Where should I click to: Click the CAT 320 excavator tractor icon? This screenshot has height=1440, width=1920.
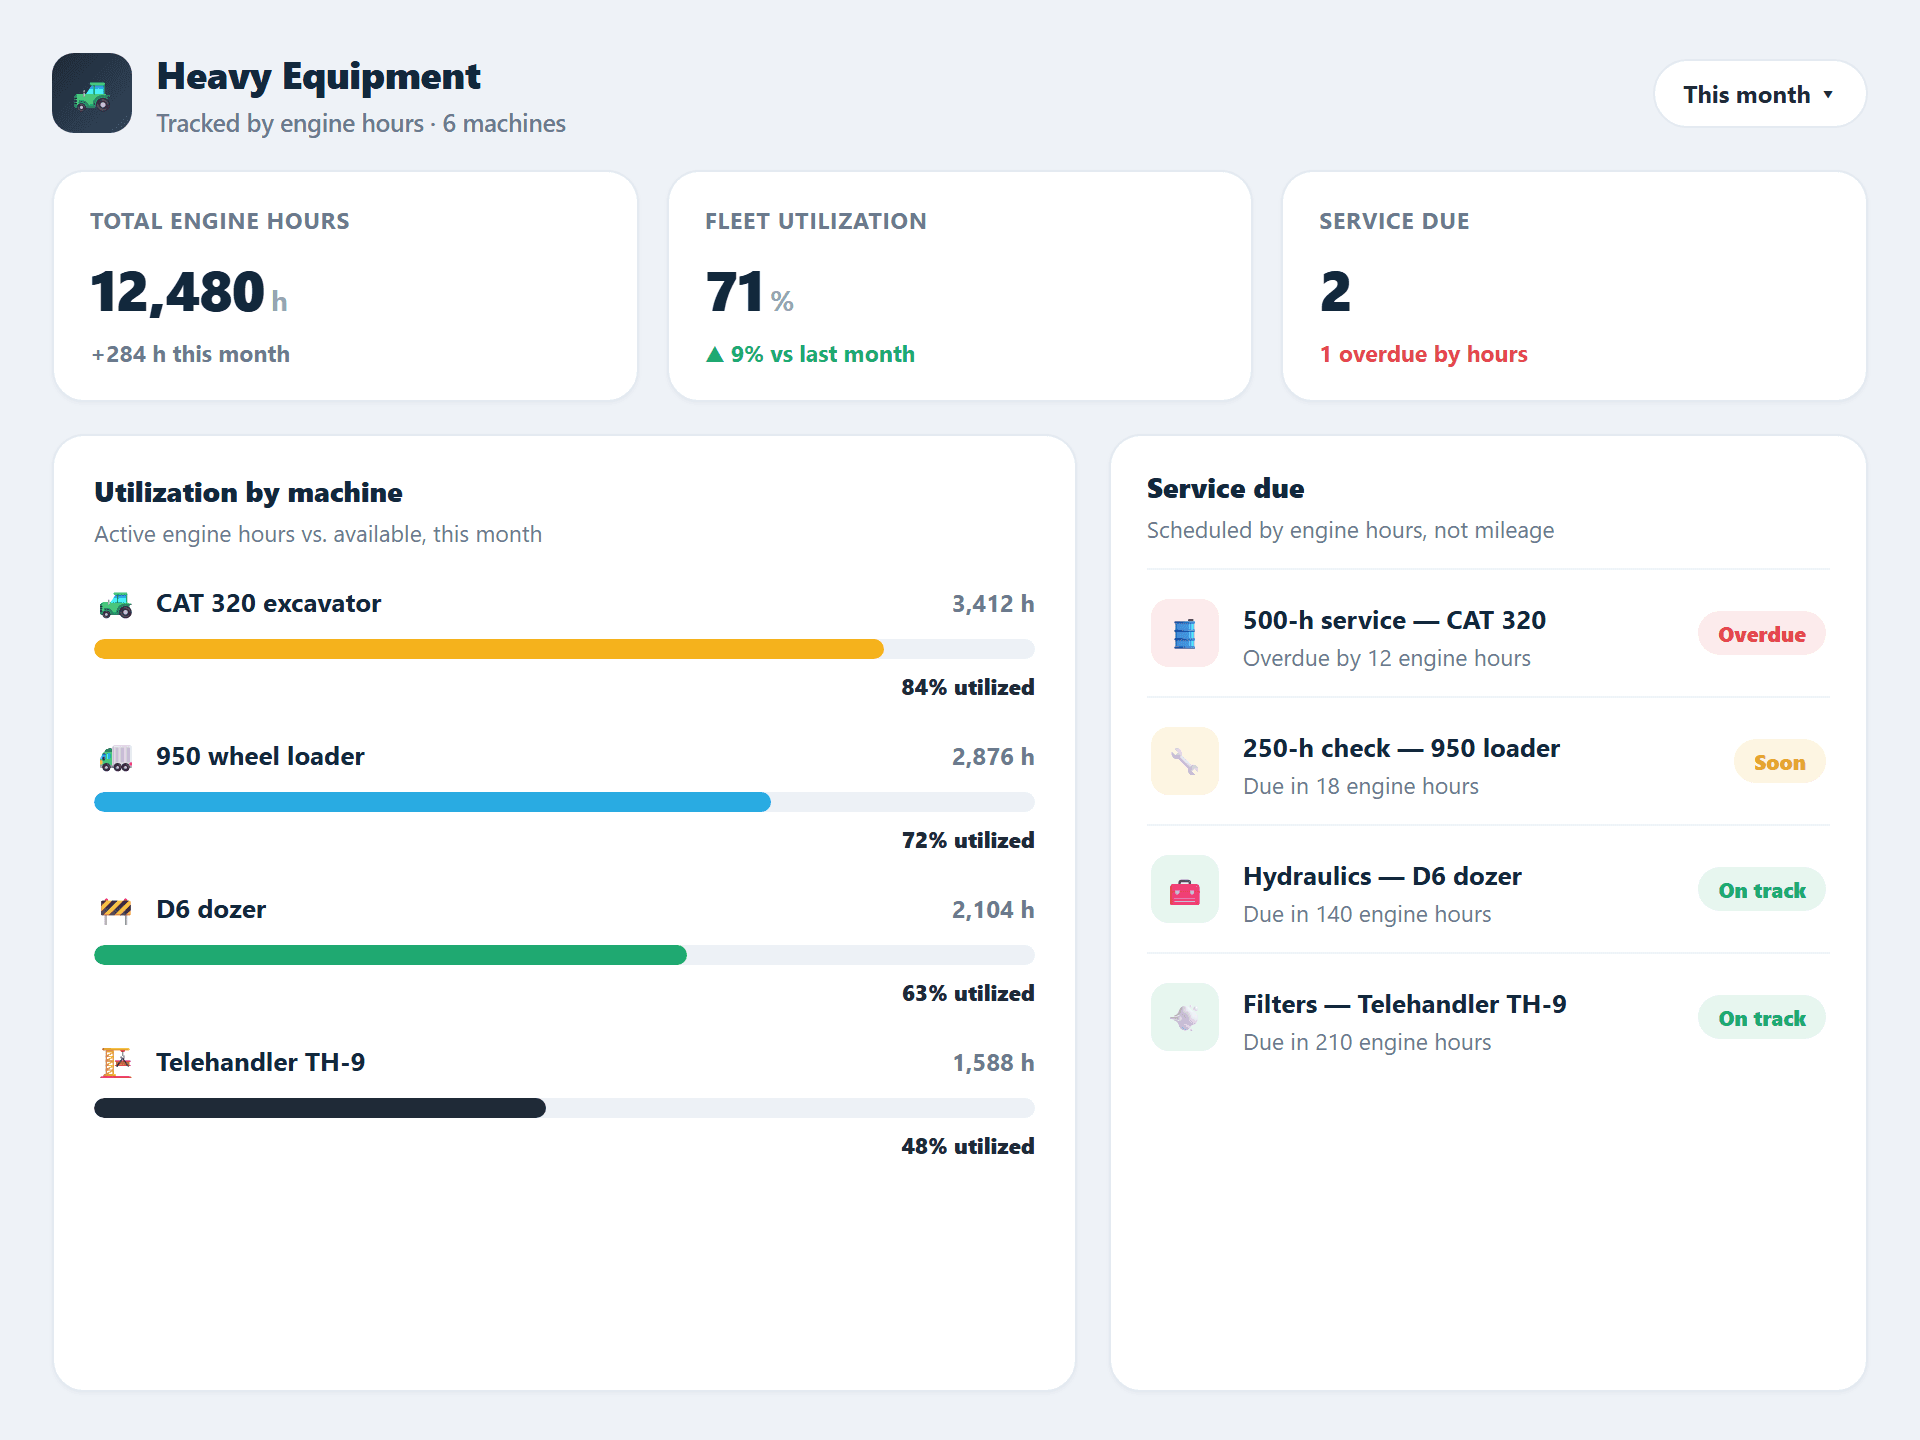pos(116,604)
